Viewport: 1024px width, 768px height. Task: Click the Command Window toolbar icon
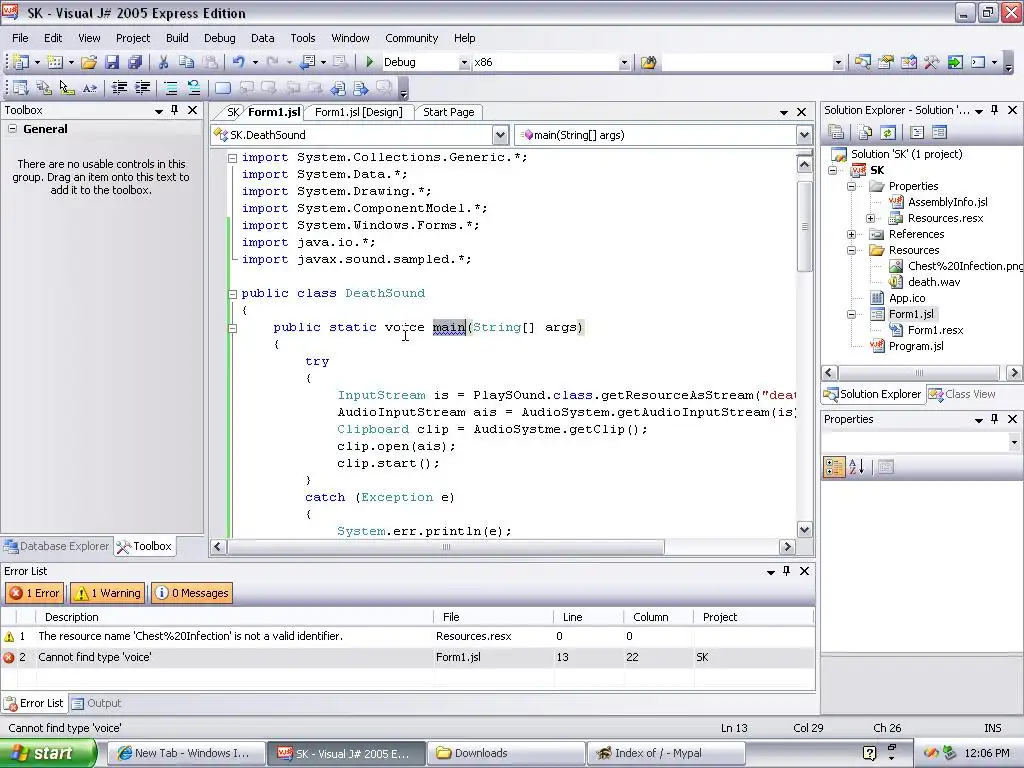click(x=978, y=63)
